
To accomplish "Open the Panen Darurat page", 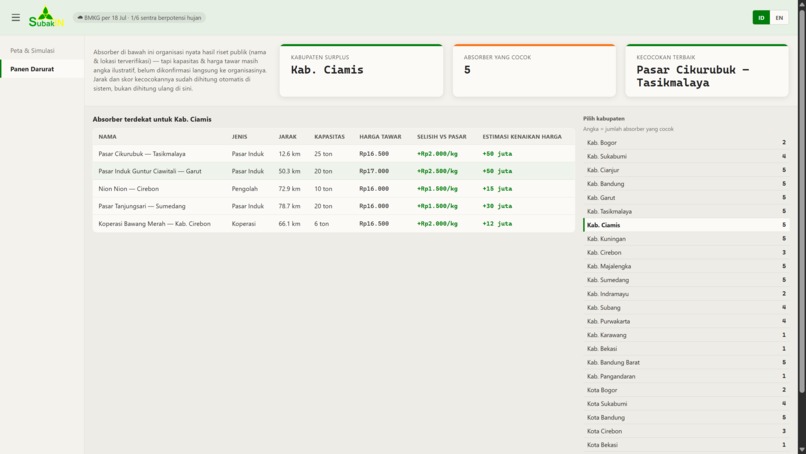I will (42, 69).
